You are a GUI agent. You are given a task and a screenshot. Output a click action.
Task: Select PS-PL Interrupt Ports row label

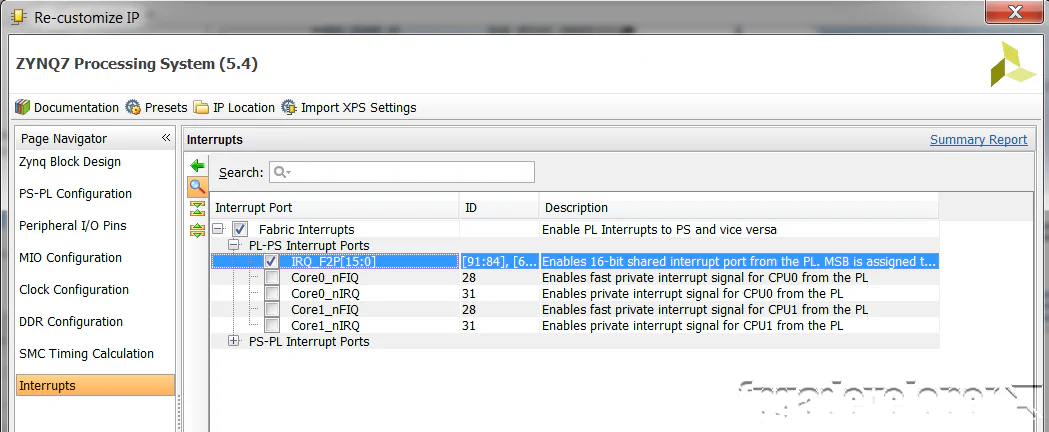coord(309,342)
